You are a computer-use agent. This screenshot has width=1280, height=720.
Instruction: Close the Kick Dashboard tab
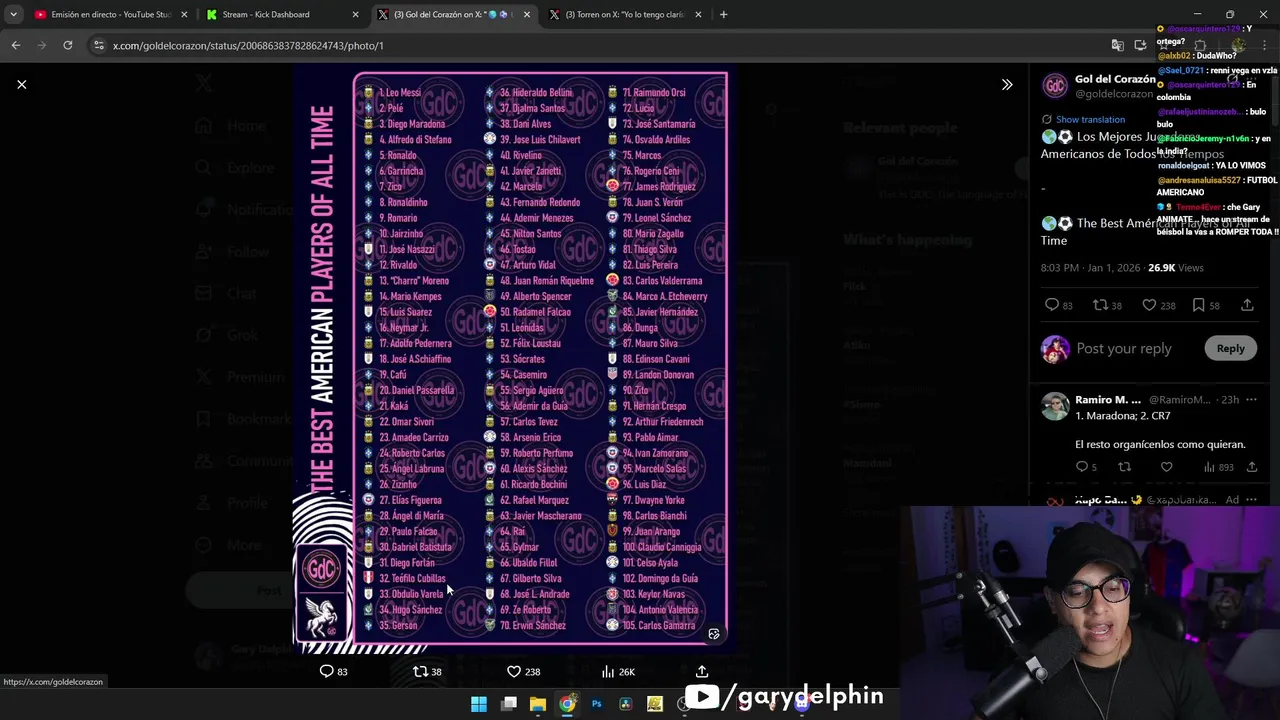(356, 15)
